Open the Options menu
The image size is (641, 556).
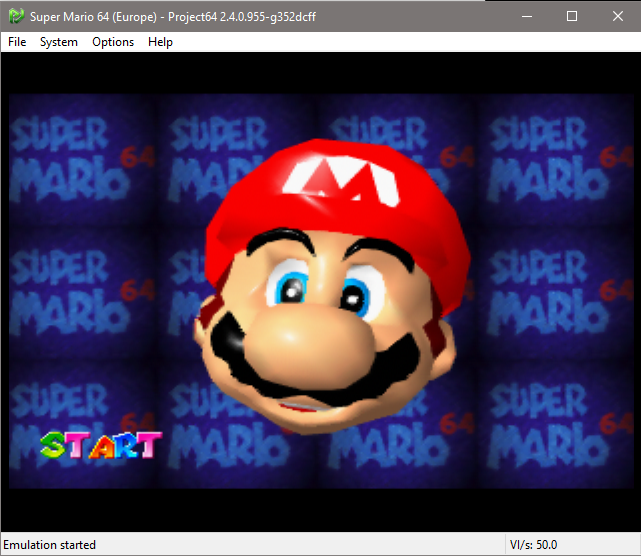tap(113, 42)
